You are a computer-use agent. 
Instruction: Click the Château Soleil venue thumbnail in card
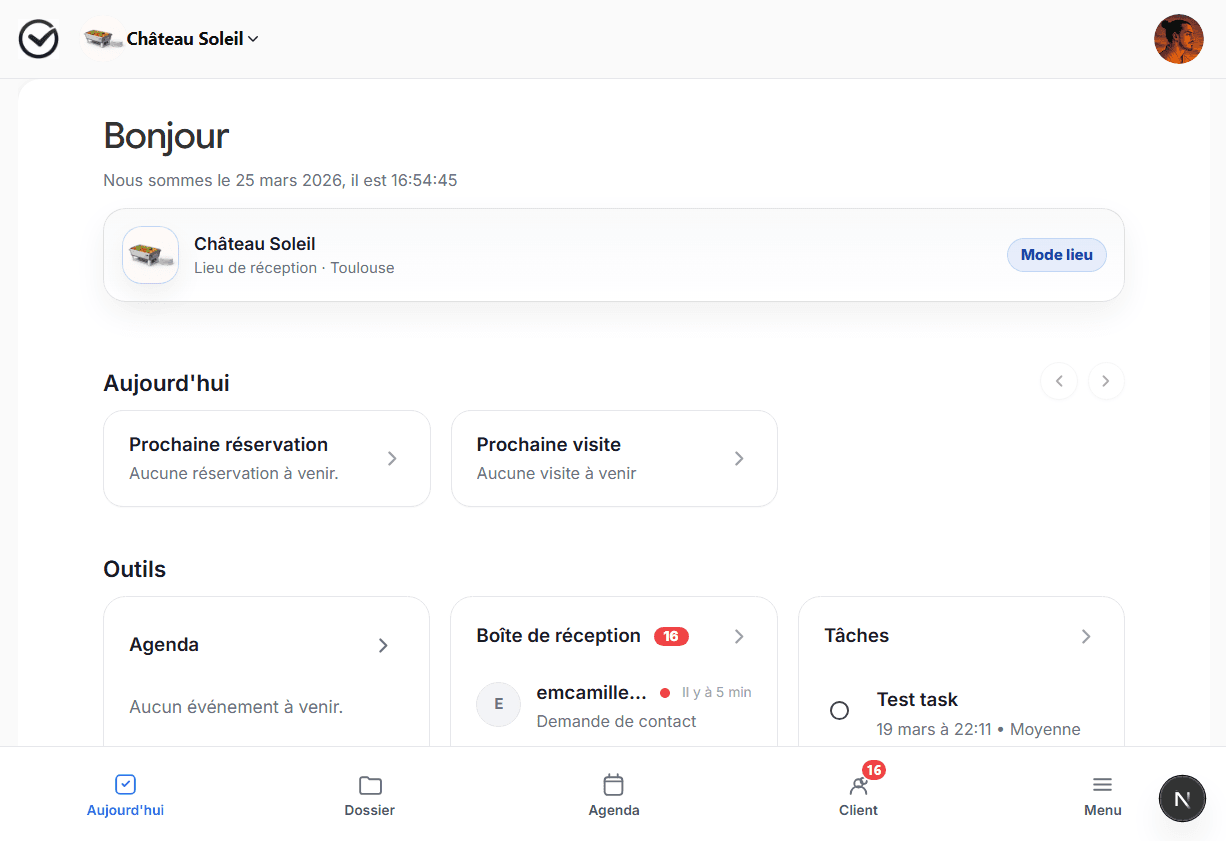coord(151,255)
